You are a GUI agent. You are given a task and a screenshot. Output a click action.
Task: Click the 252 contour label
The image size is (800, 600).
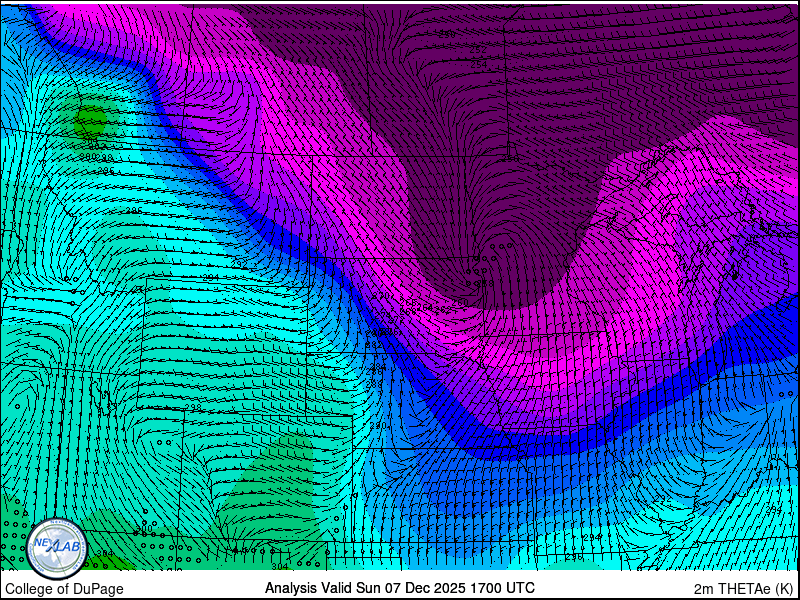tap(478, 50)
